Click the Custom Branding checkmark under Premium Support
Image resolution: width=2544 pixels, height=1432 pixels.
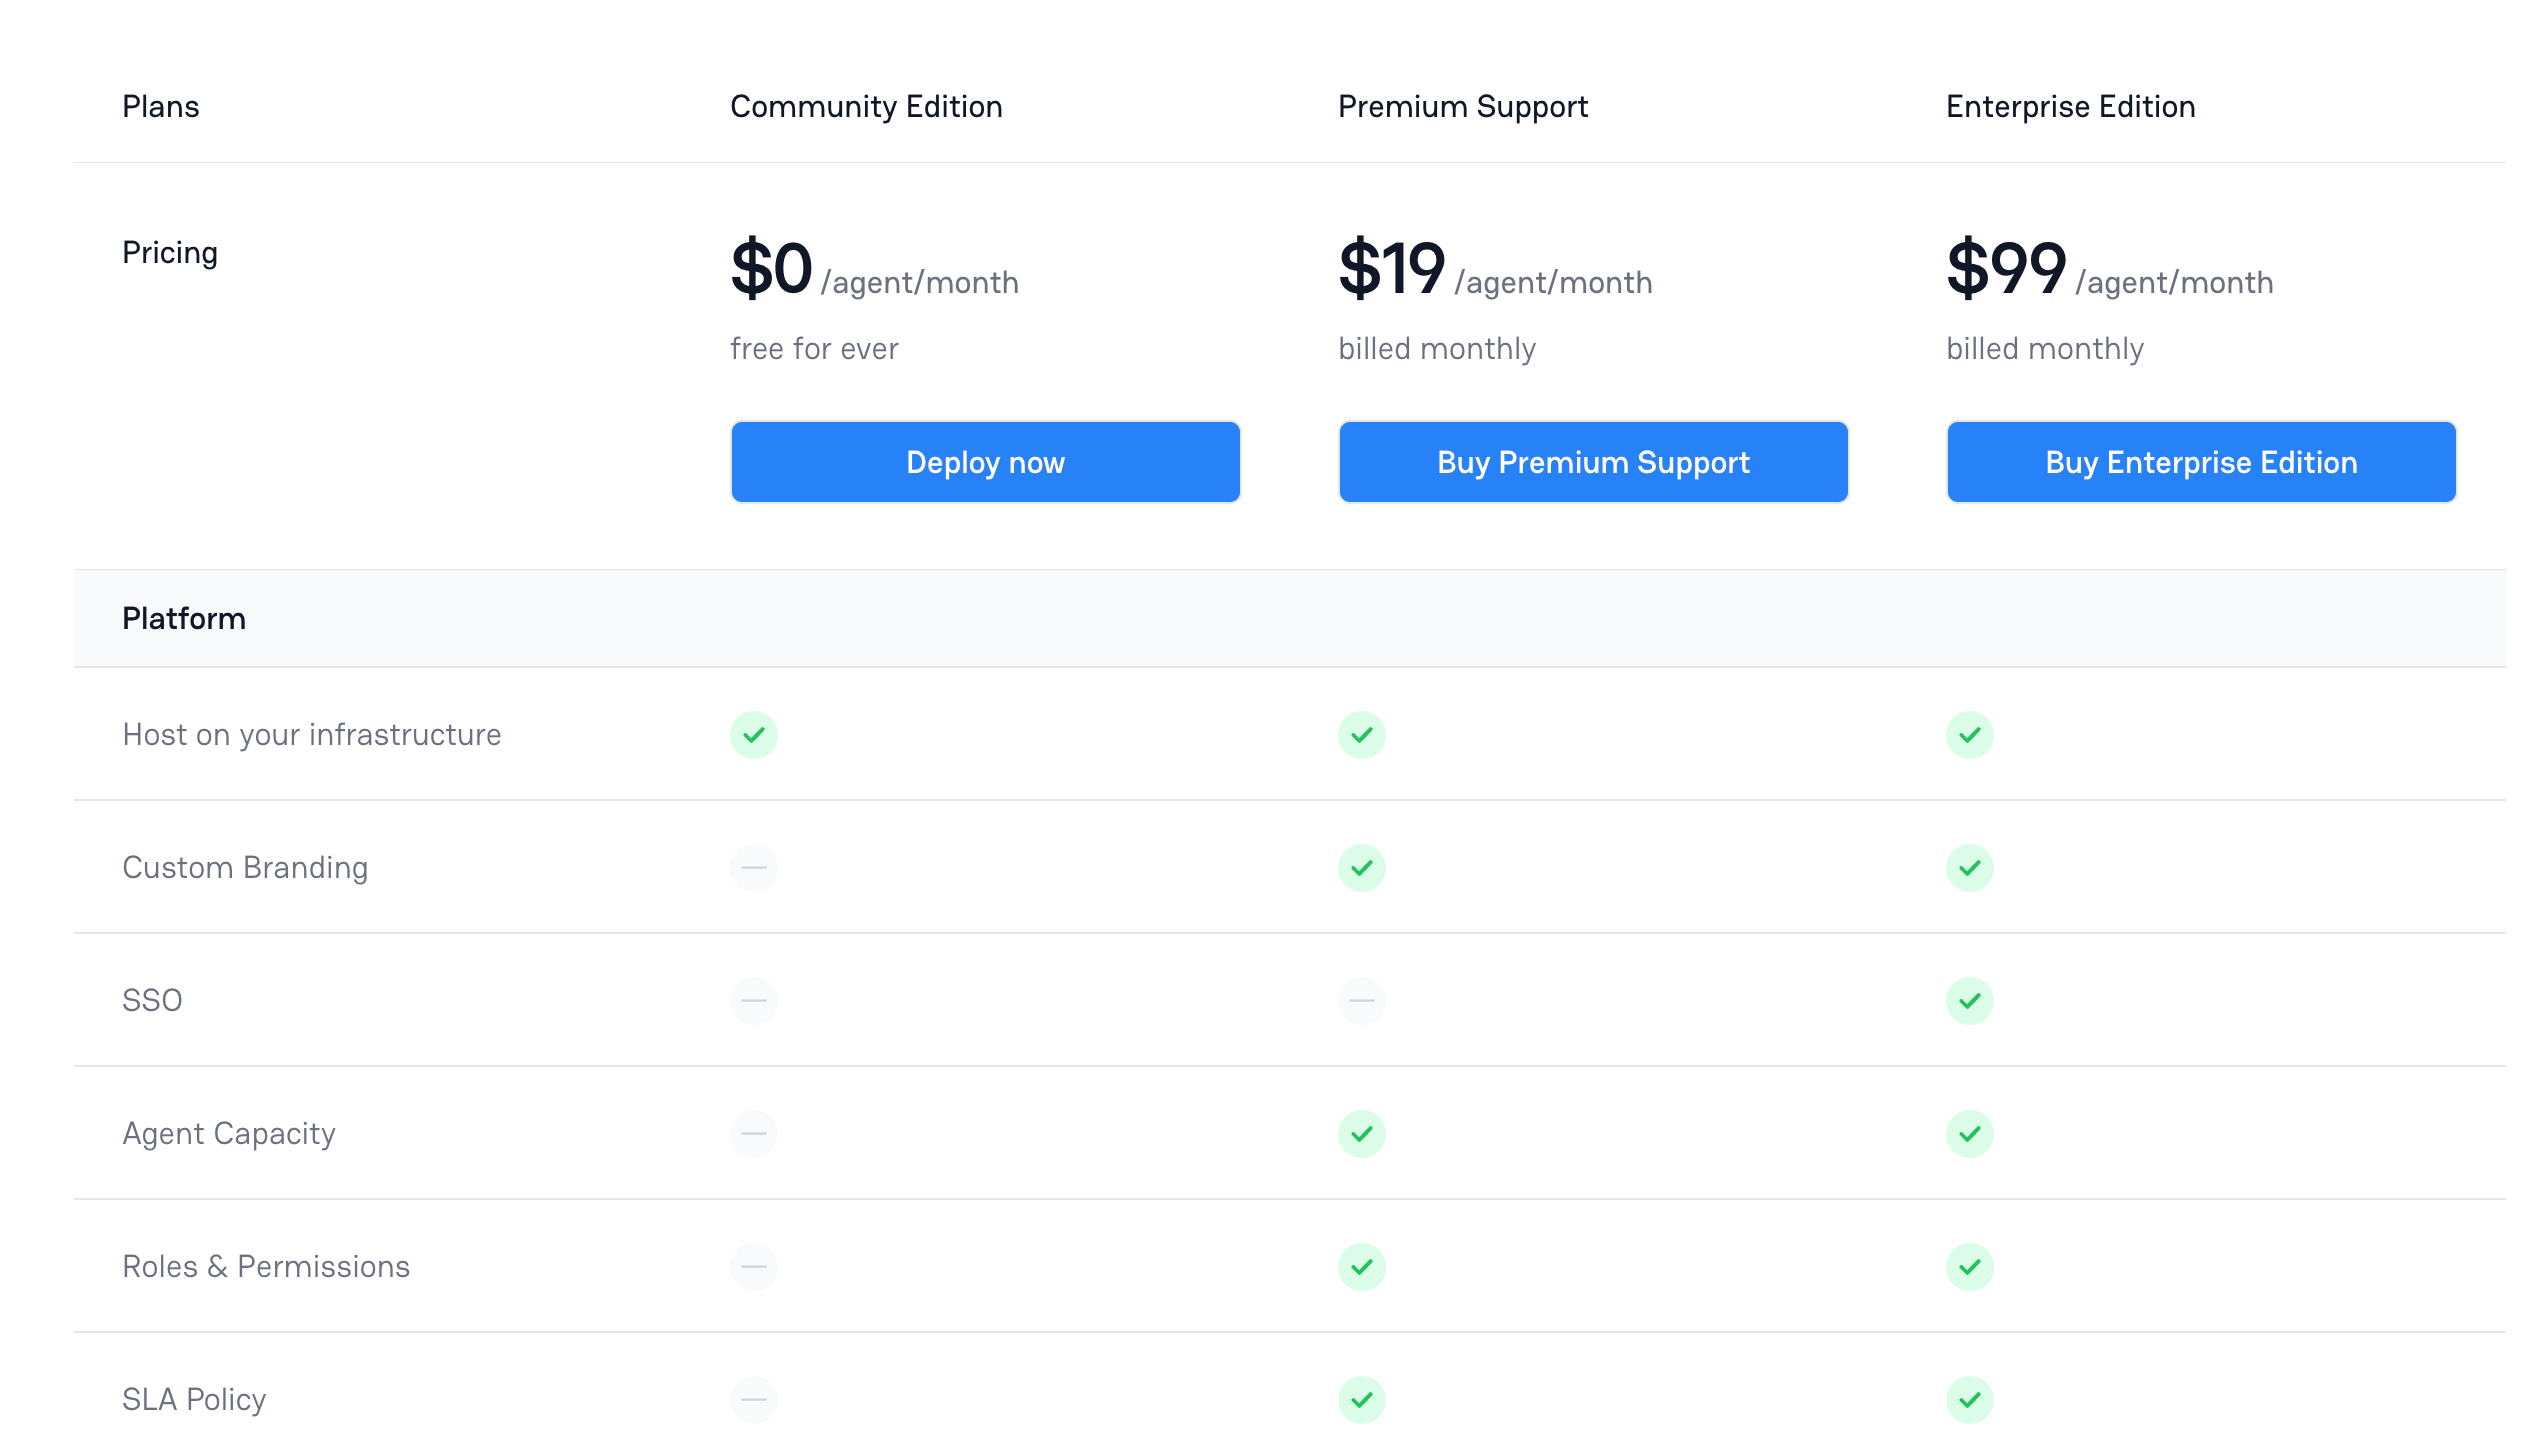[1361, 867]
